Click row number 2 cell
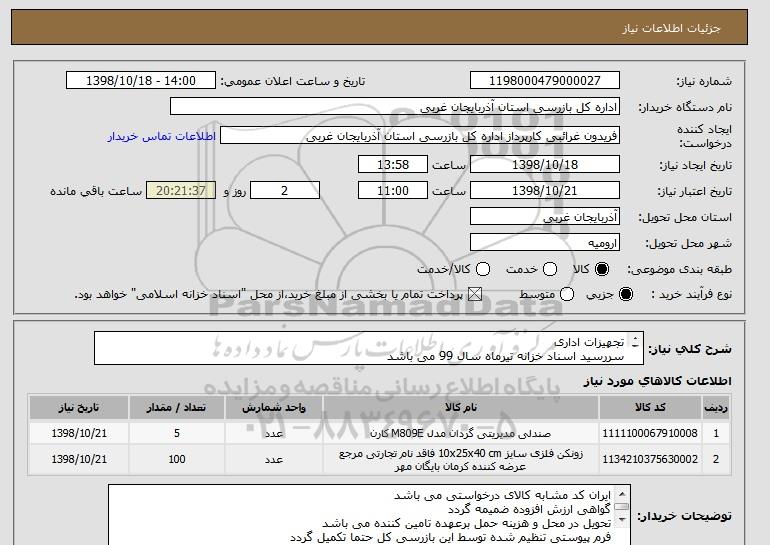Image resolution: width=770 pixels, height=545 pixels. [x=716, y=459]
